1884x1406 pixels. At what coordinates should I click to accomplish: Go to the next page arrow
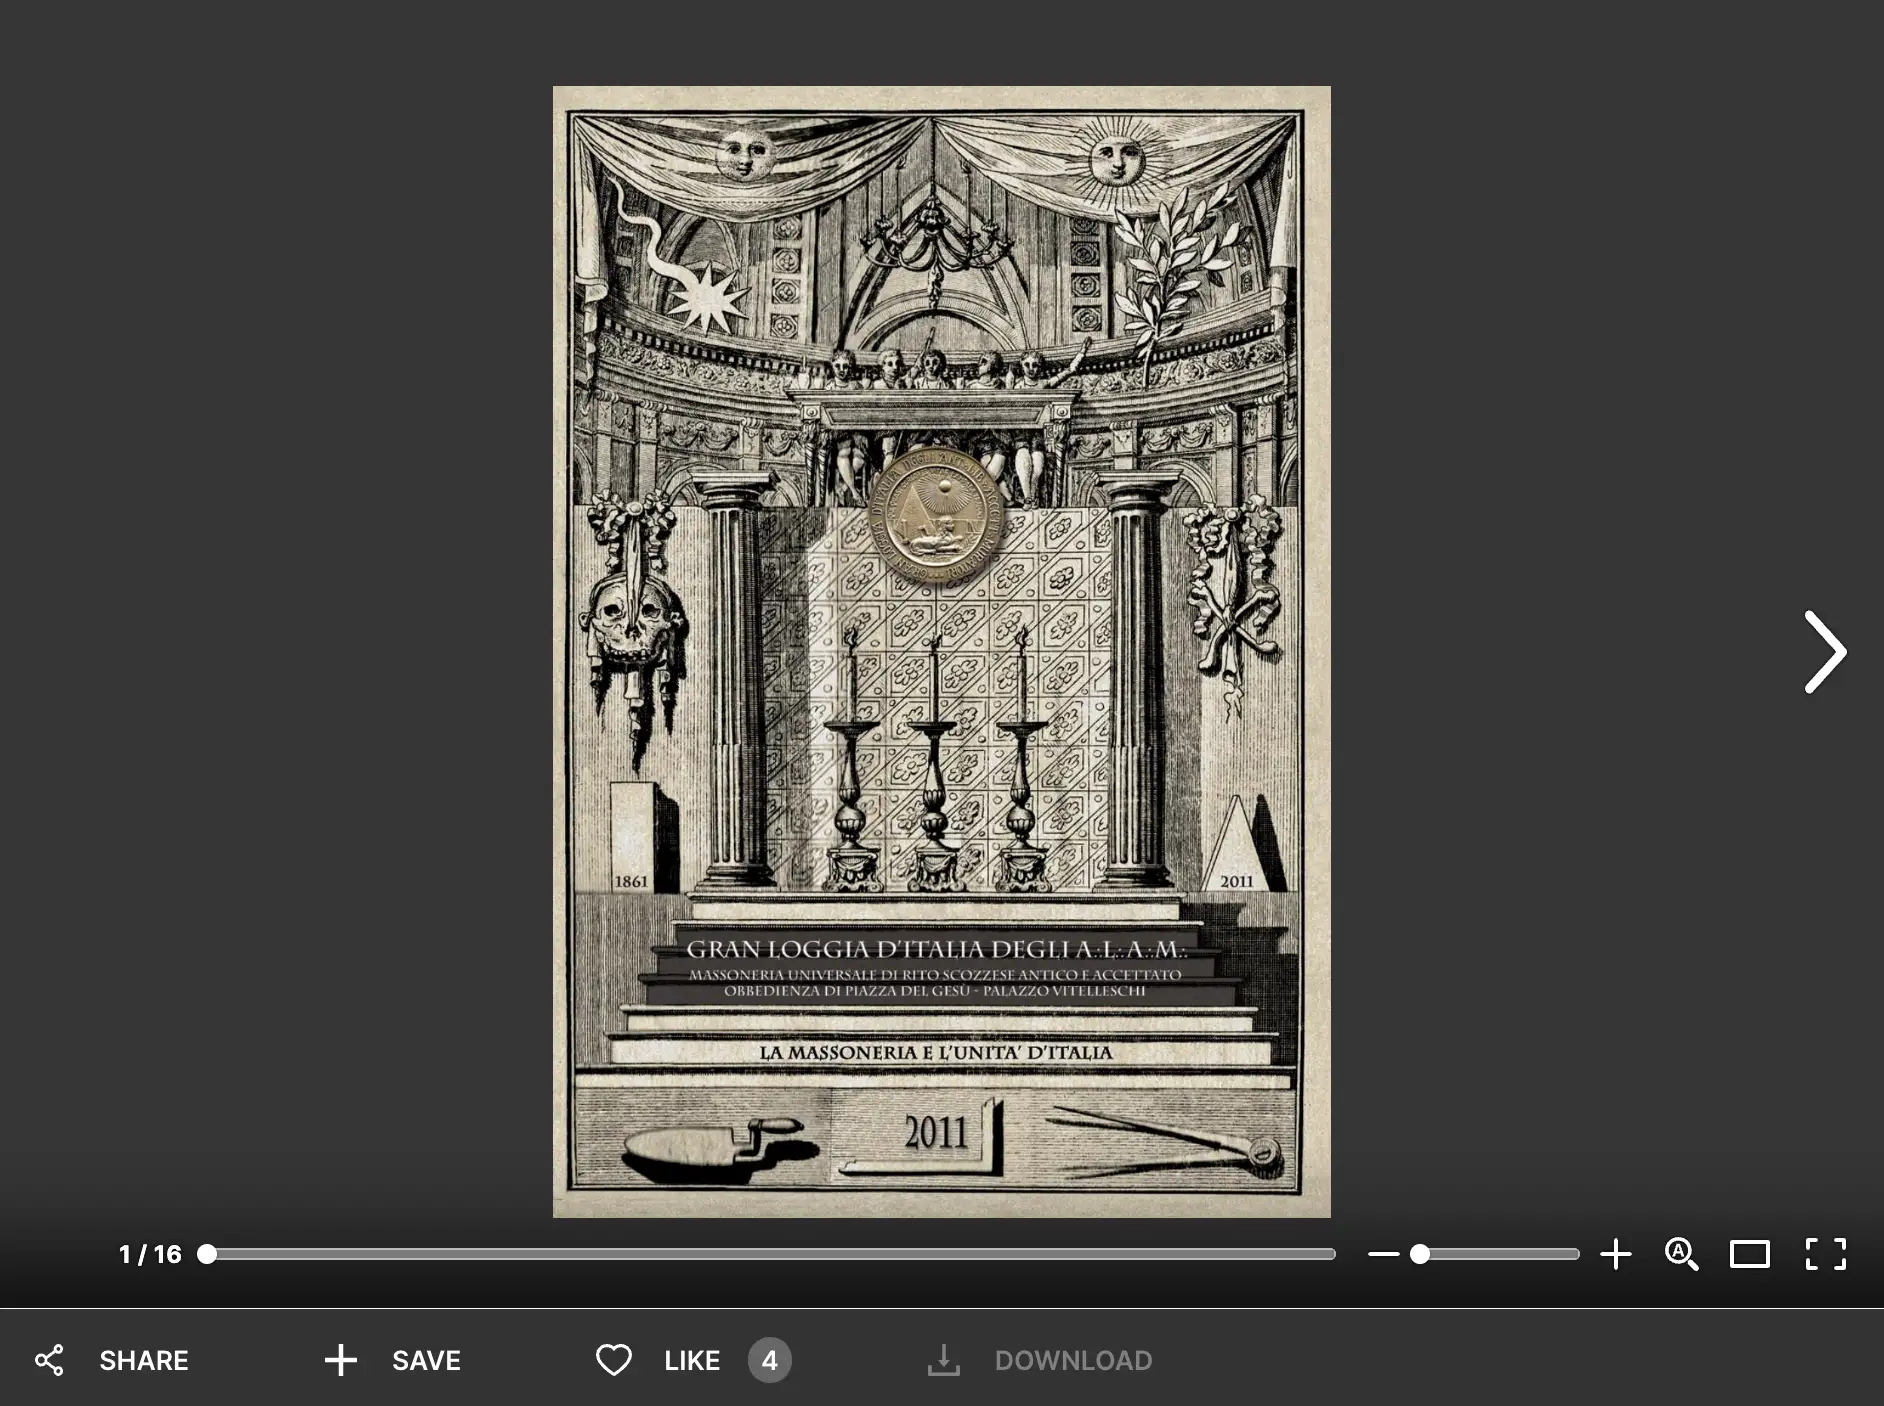point(1824,652)
